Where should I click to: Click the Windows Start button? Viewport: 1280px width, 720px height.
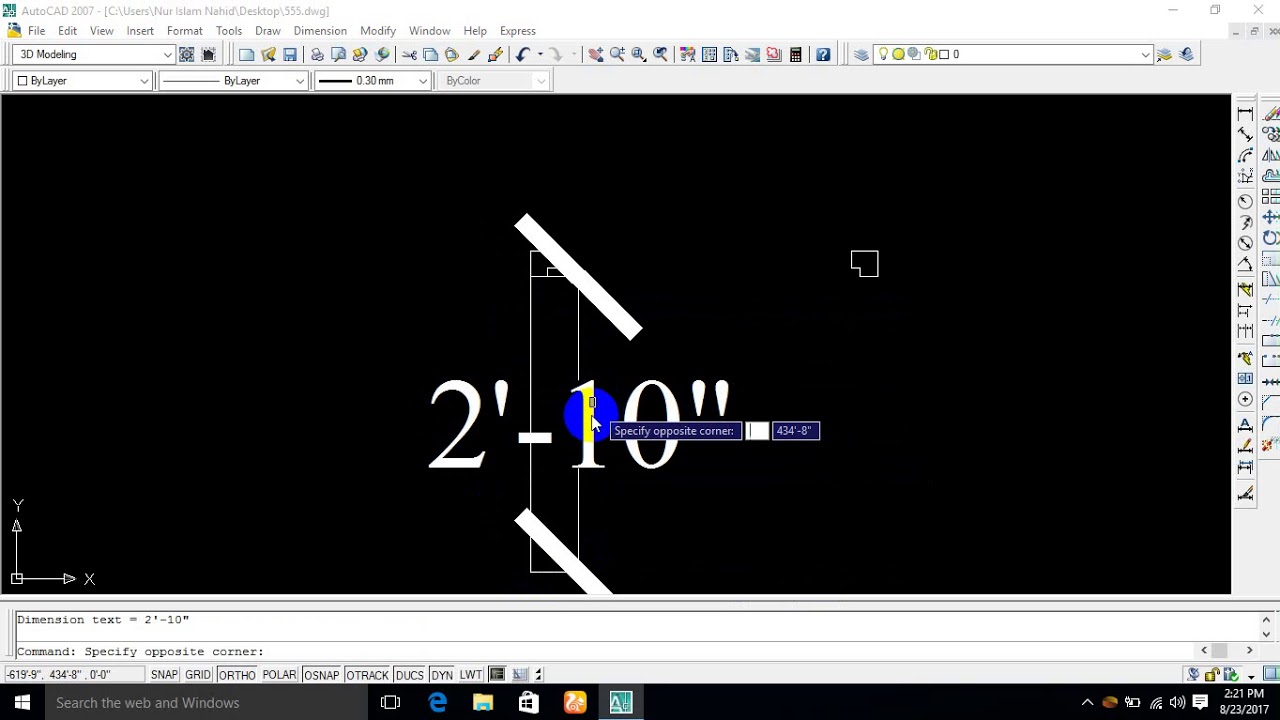click(x=22, y=703)
